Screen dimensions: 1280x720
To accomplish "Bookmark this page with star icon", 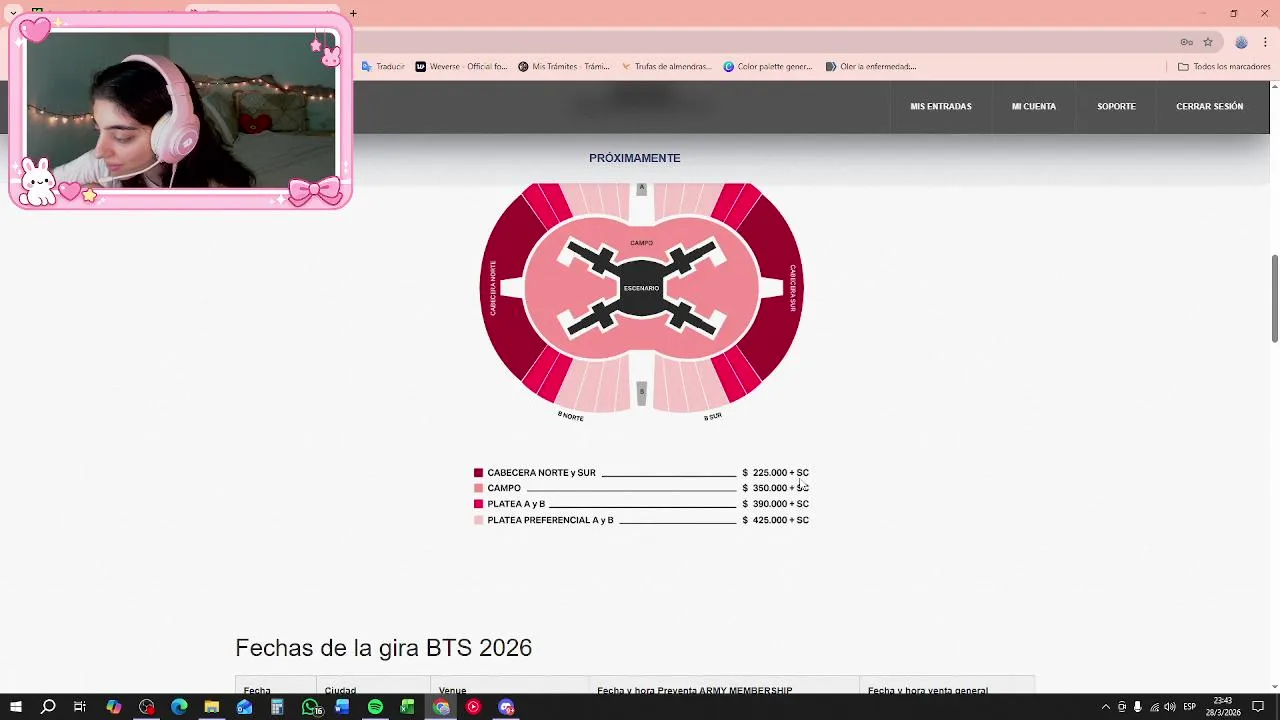I will pos(1208,42).
